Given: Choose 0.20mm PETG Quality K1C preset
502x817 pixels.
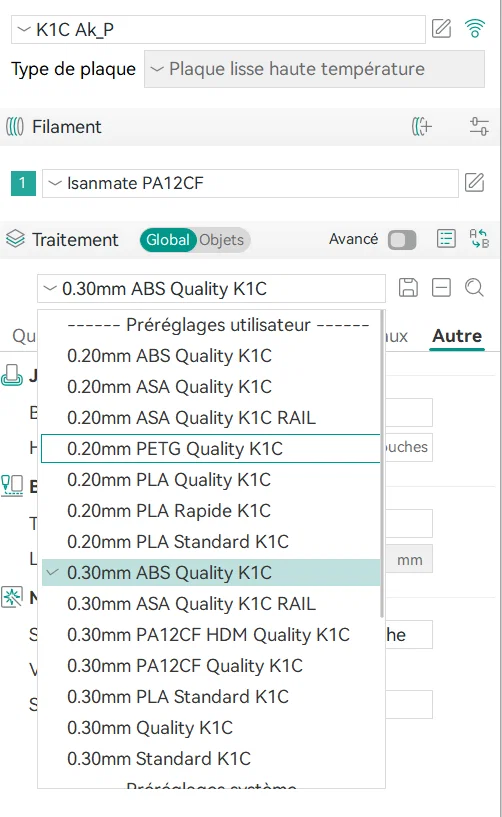Looking at the screenshot, I should coord(210,449).
